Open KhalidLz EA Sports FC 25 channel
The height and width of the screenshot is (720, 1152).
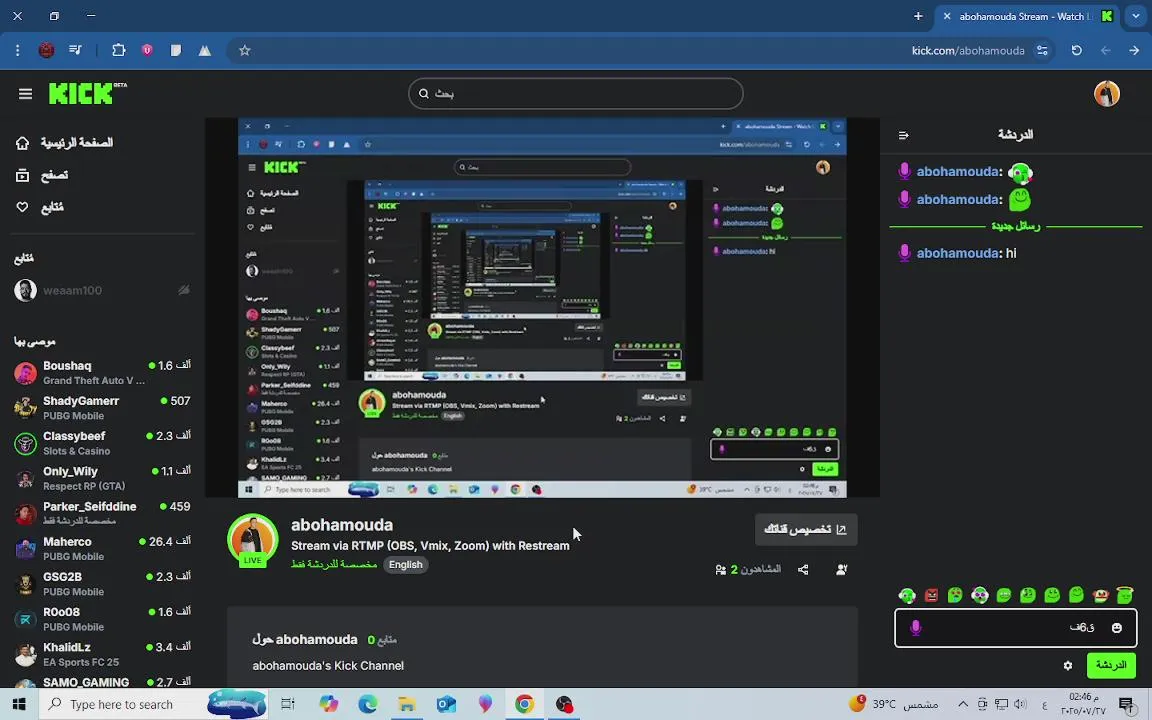(x=102, y=655)
